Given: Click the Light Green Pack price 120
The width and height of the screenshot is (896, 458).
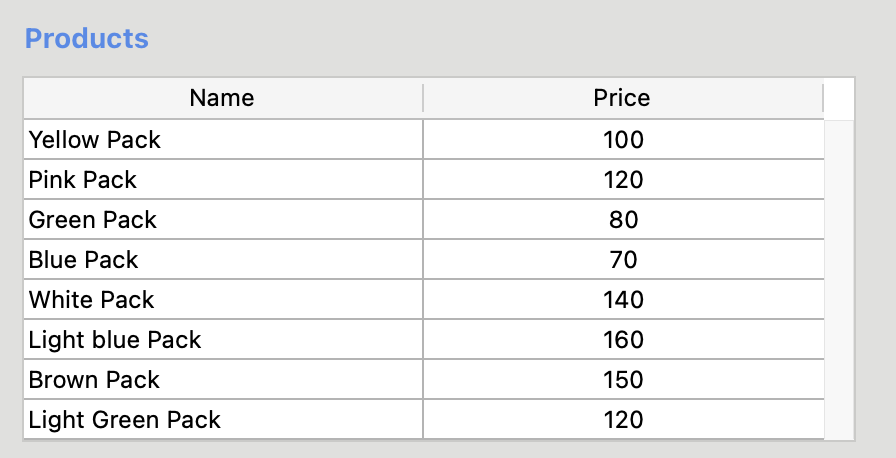Looking at the screenshot, I should tap(623, 420).
